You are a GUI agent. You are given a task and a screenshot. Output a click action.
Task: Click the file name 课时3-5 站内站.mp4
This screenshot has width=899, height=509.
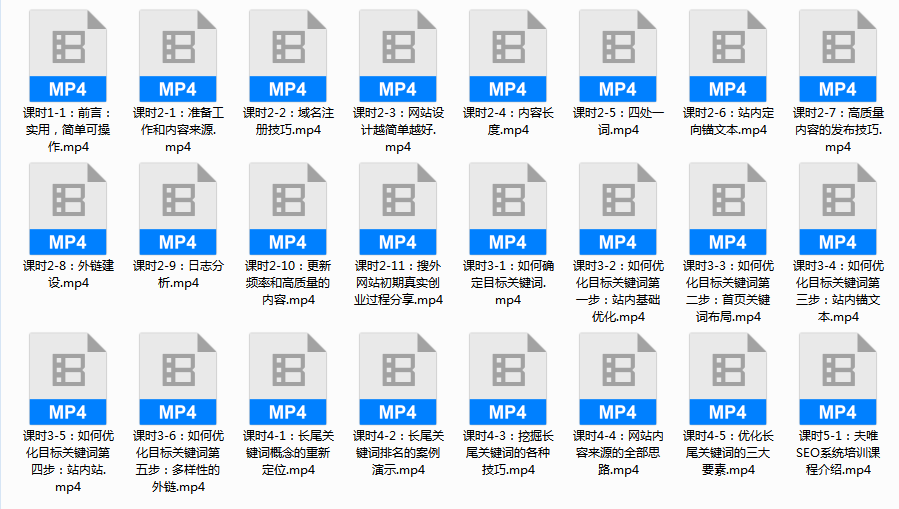pyautogui.click(x=68, y=461)
